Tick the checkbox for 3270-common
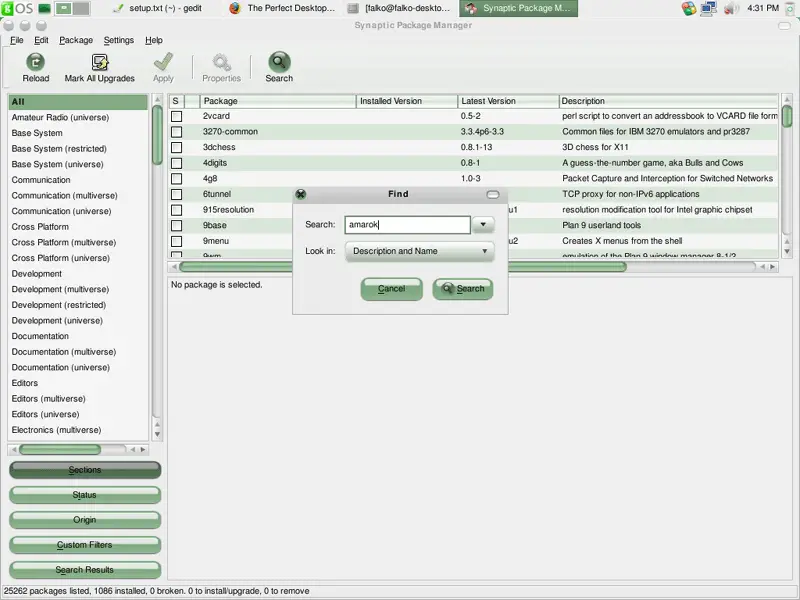 177,132
